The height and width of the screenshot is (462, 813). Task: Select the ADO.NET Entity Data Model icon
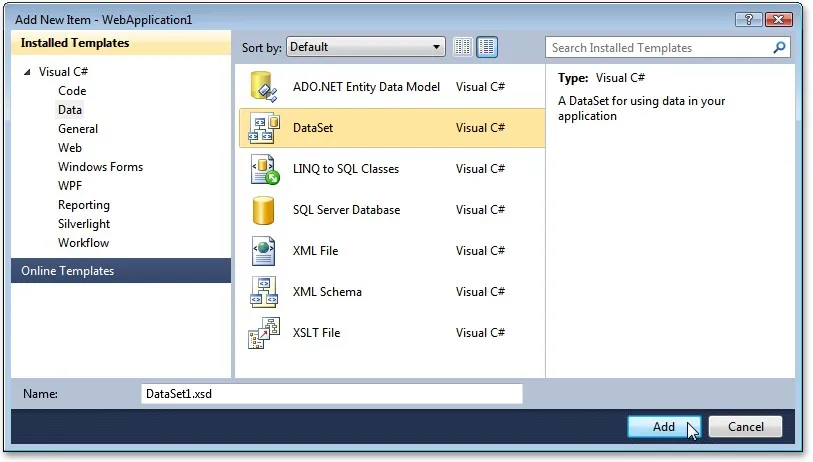click(264, 87)
